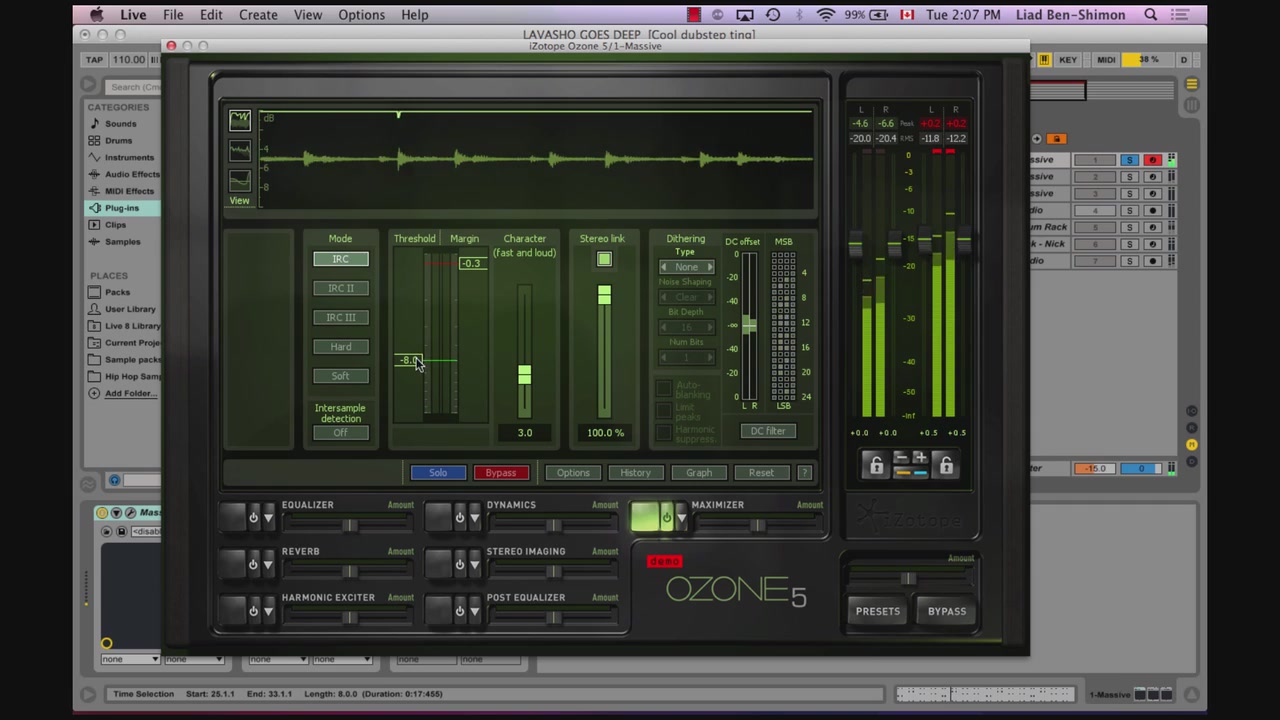Screen dimensions: 1280x720
Task: Open the Options panel
Action: pyautogui.click(x=573, y=473)
